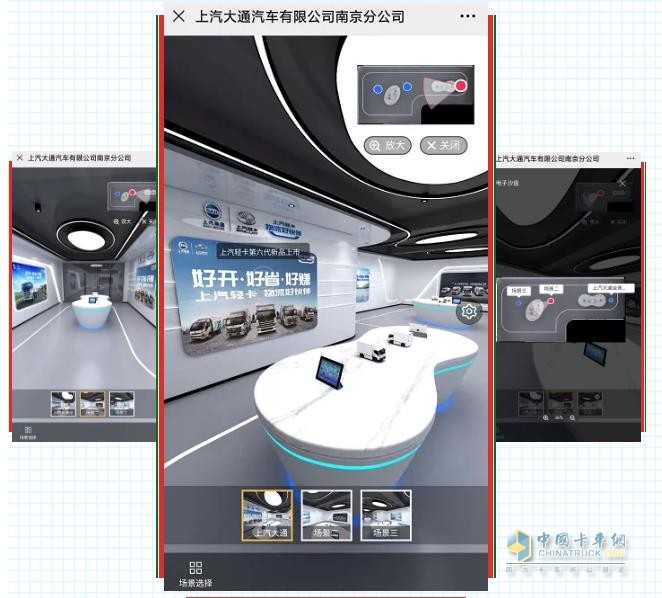Tap the 上汽大通 logo sign on the wall

pos(213,215)
